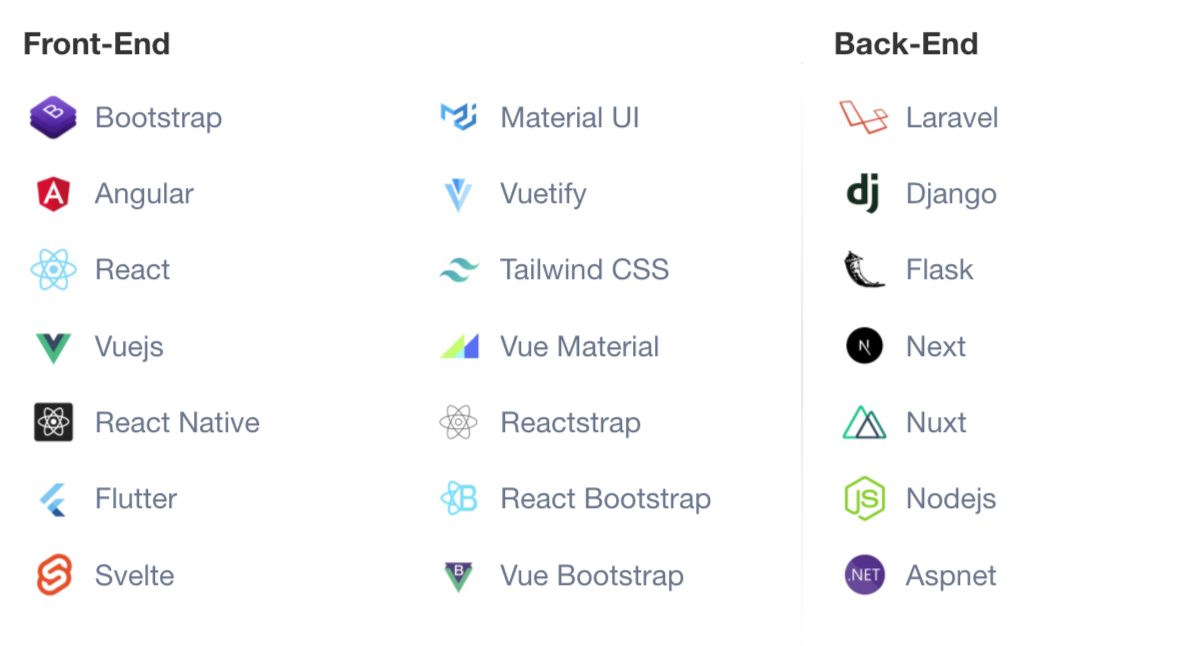Open the Vuetify link
This screenshot has width=1200, height=646.
tap(543, 194)
